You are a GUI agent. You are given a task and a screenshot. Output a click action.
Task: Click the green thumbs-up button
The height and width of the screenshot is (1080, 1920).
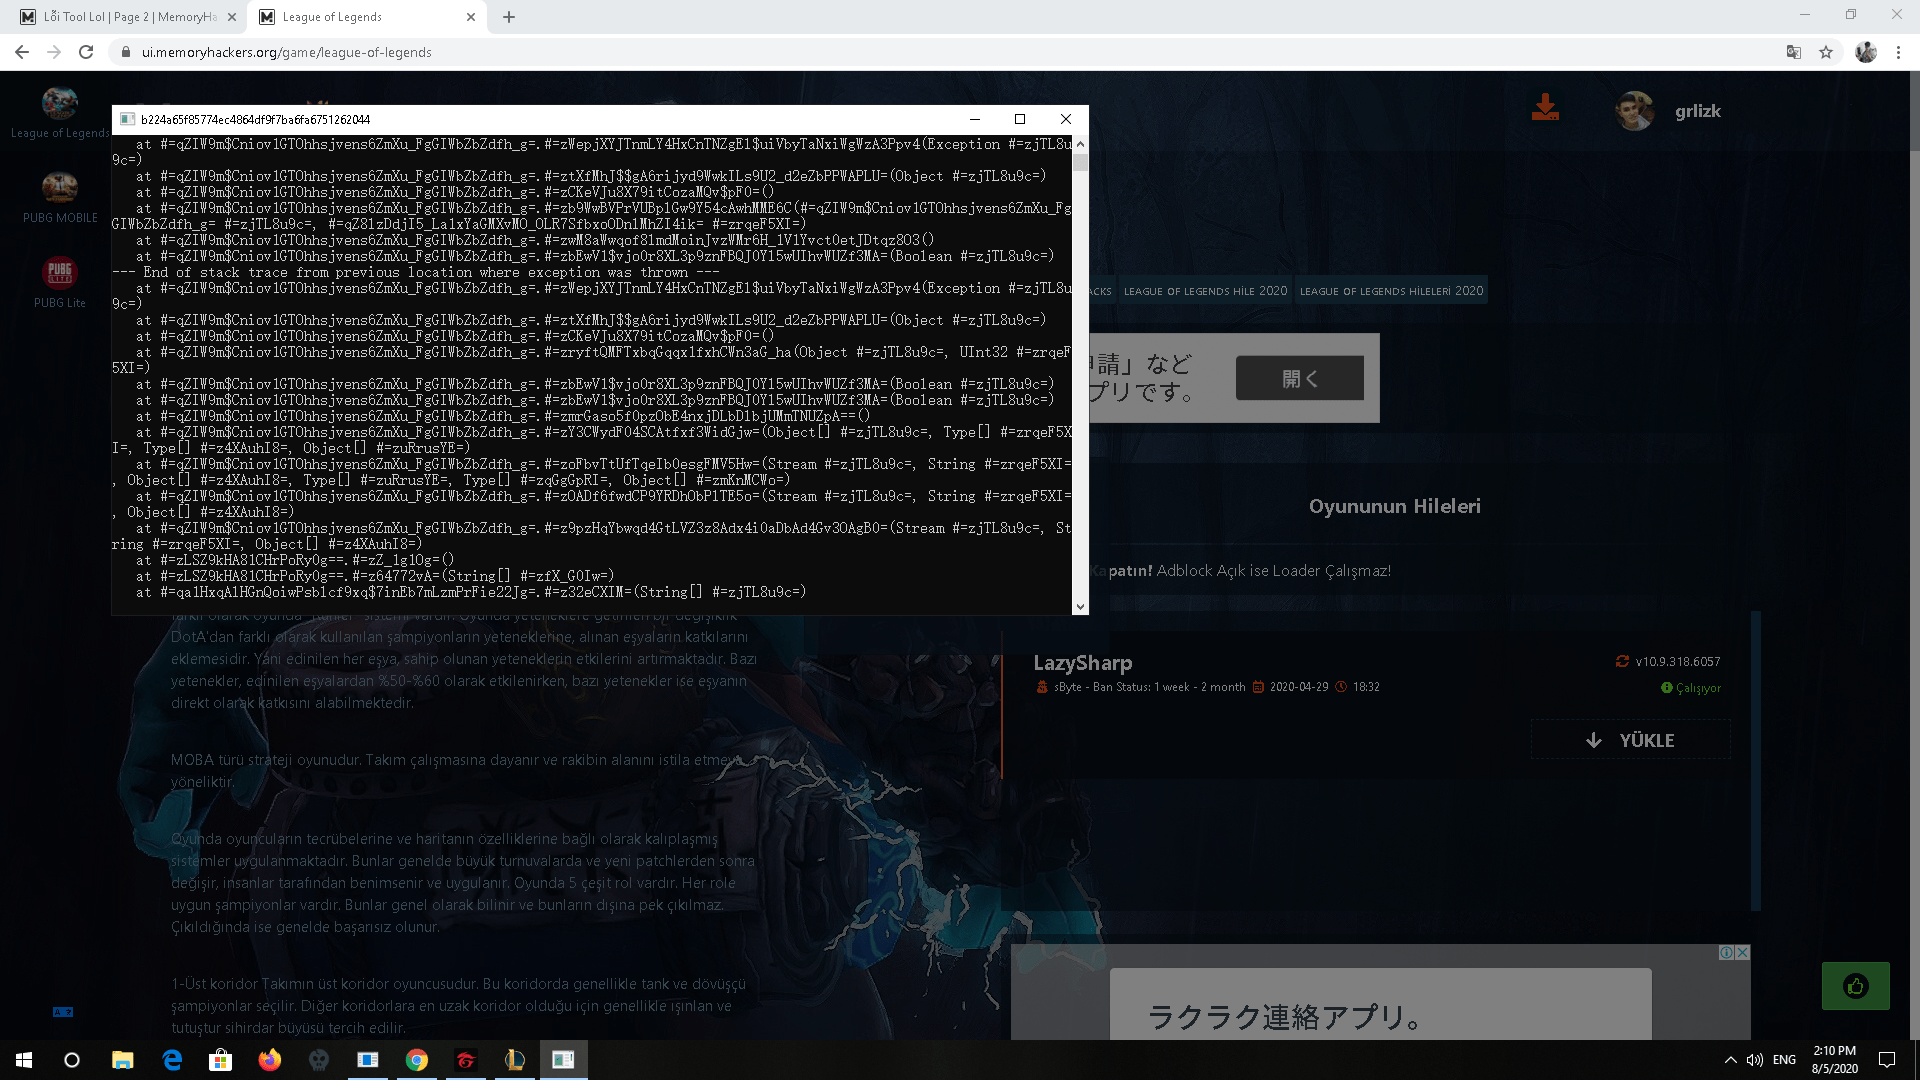click(1856, 986)
